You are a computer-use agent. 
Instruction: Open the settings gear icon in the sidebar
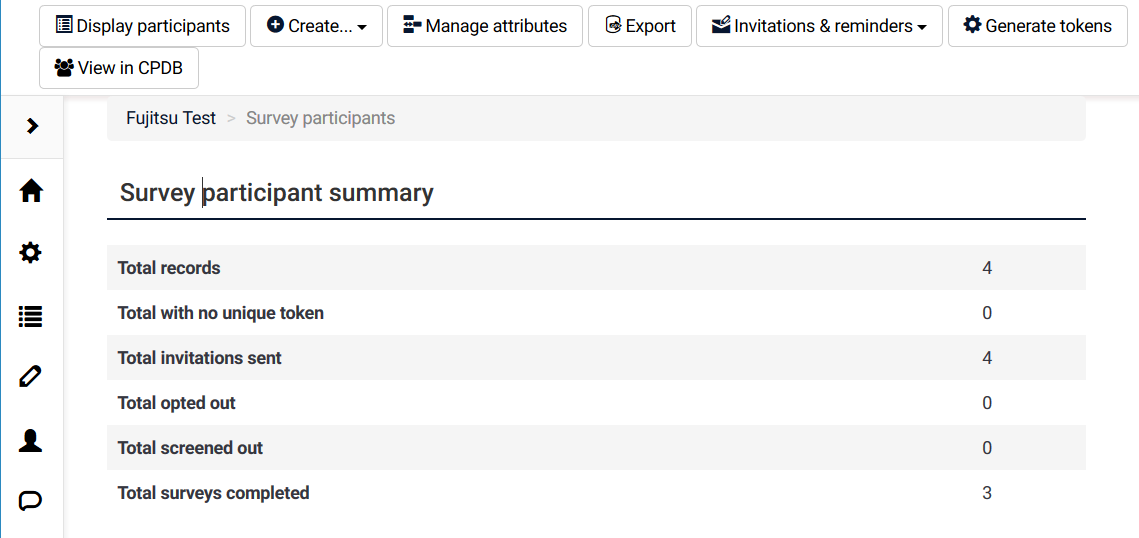pyautogui.click(x=31, y=253)
